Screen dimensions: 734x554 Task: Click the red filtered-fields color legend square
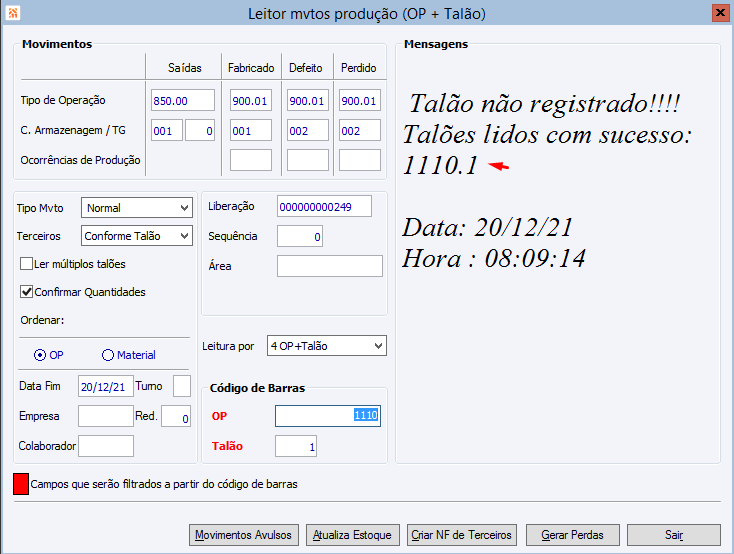[x=21, y=484]
